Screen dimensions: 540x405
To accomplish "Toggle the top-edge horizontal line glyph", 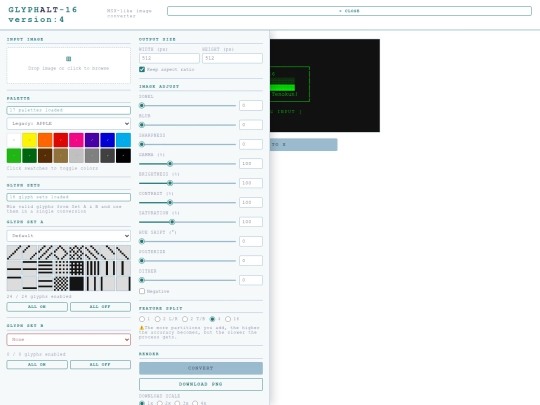I will coord(14,284).
